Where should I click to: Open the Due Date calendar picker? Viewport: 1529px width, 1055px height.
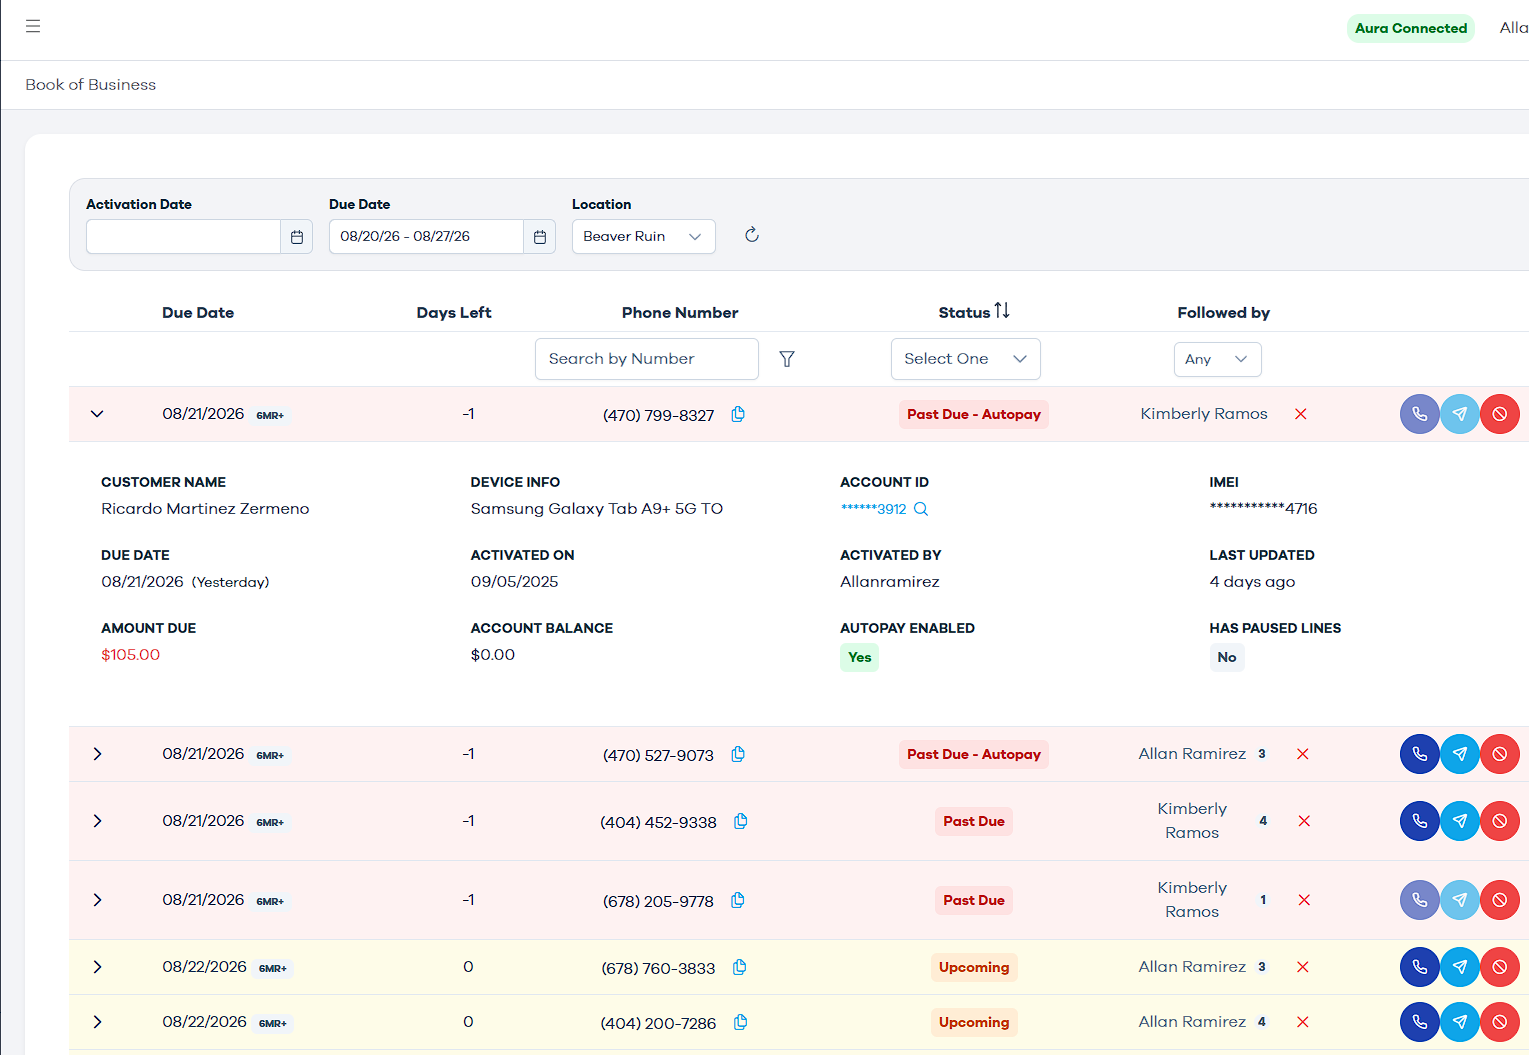[540, 237]
